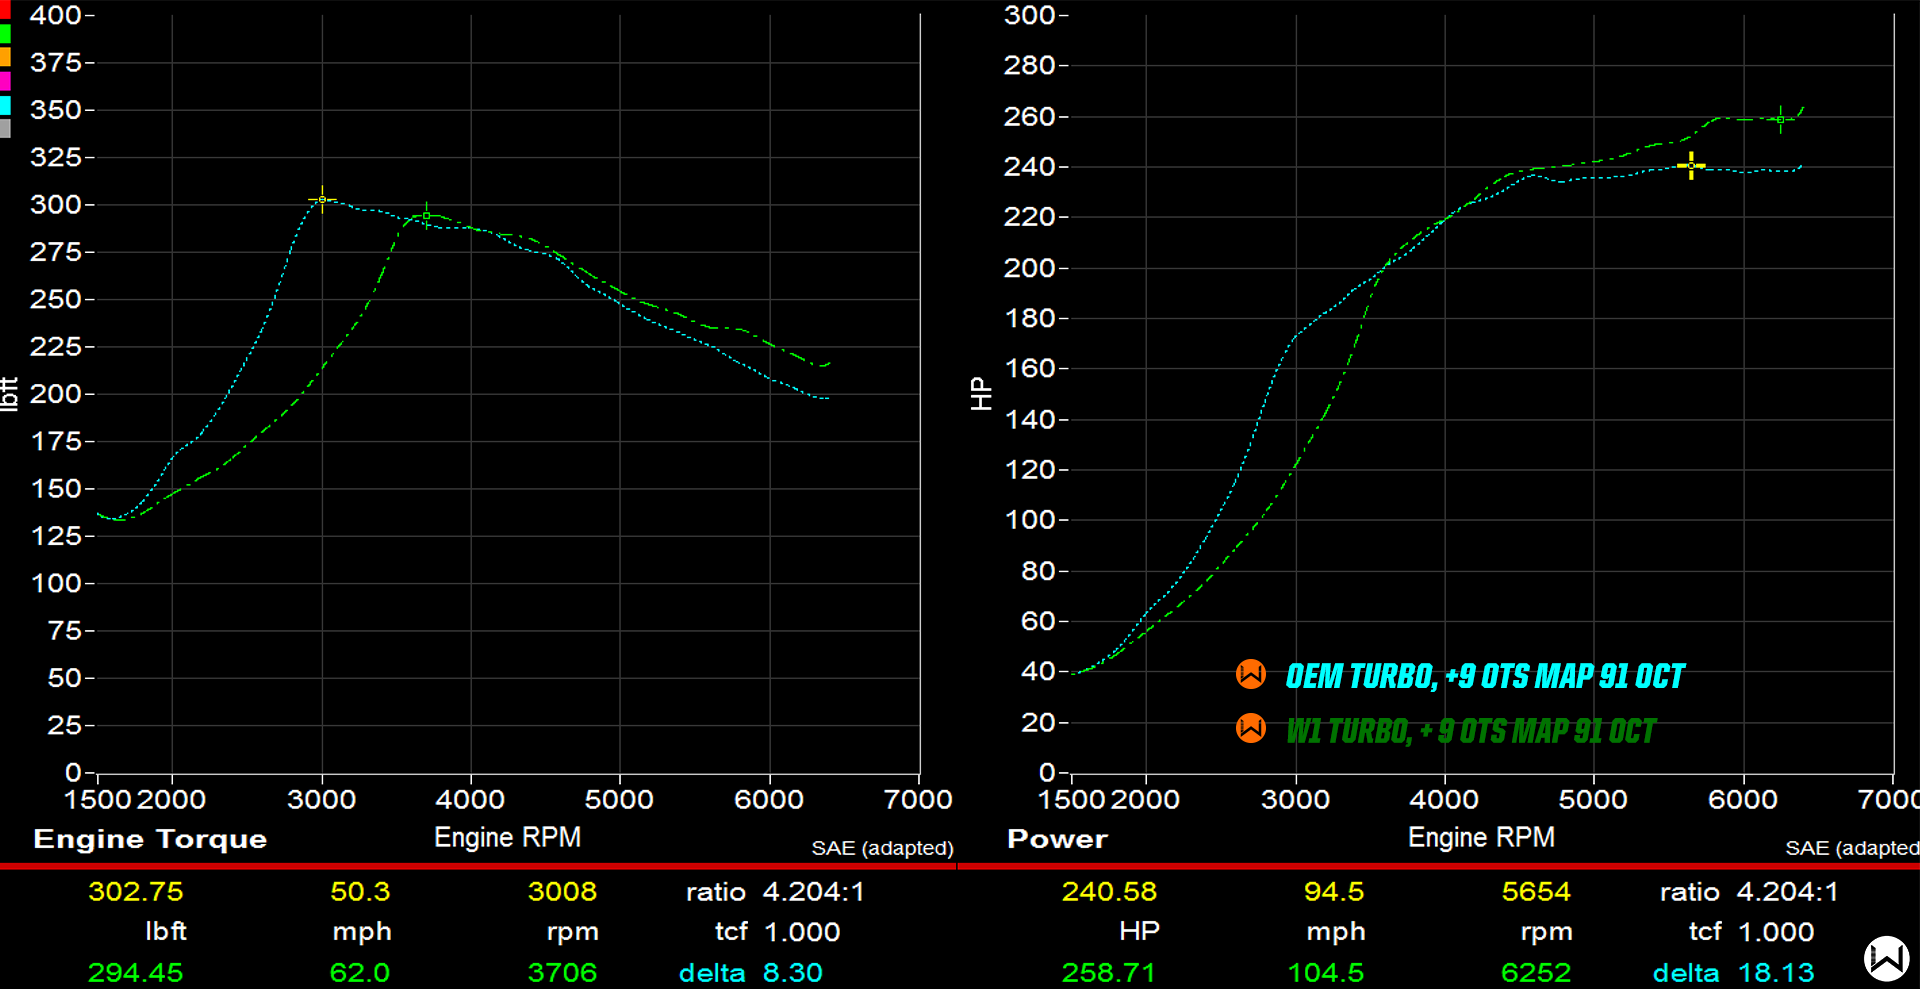Click the 3008 rpm value
Image resolution: width=1920 pixels, height=989 pixels.
click(x=562, y=891)
